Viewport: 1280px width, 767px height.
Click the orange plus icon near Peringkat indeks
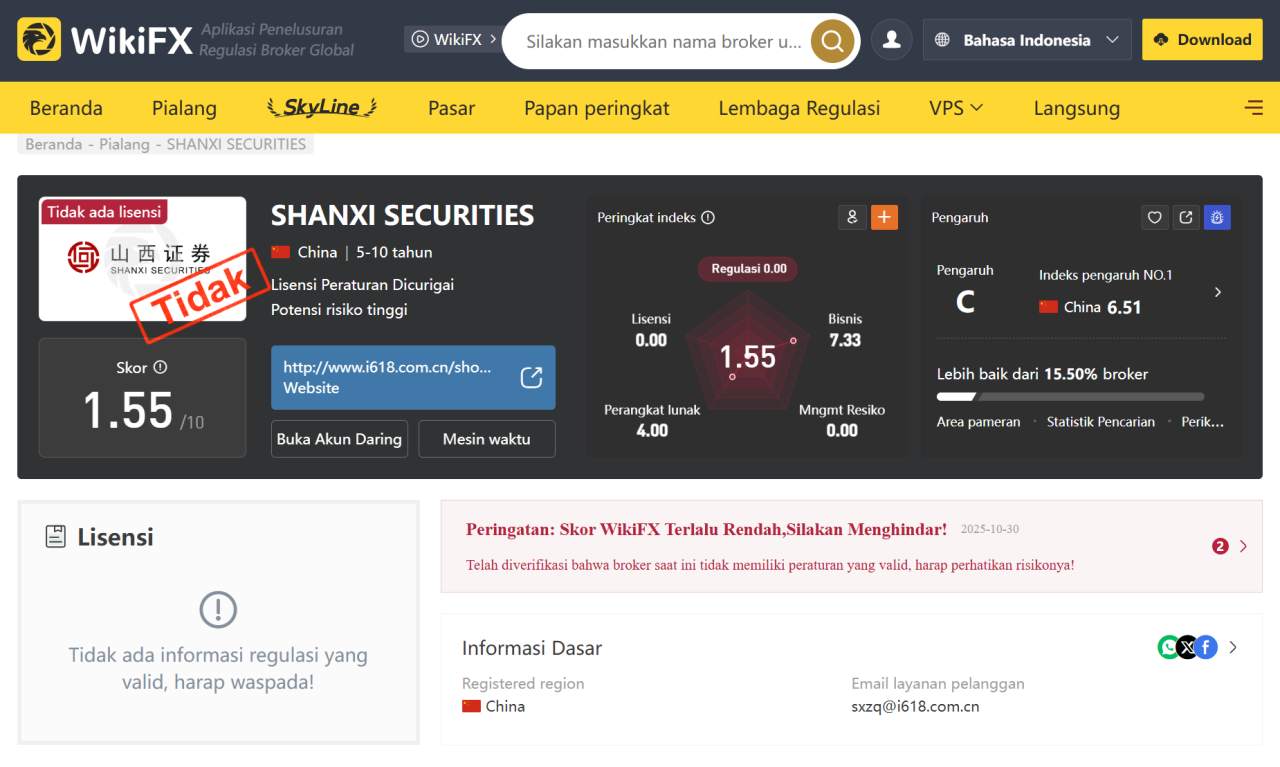(884, 217)
